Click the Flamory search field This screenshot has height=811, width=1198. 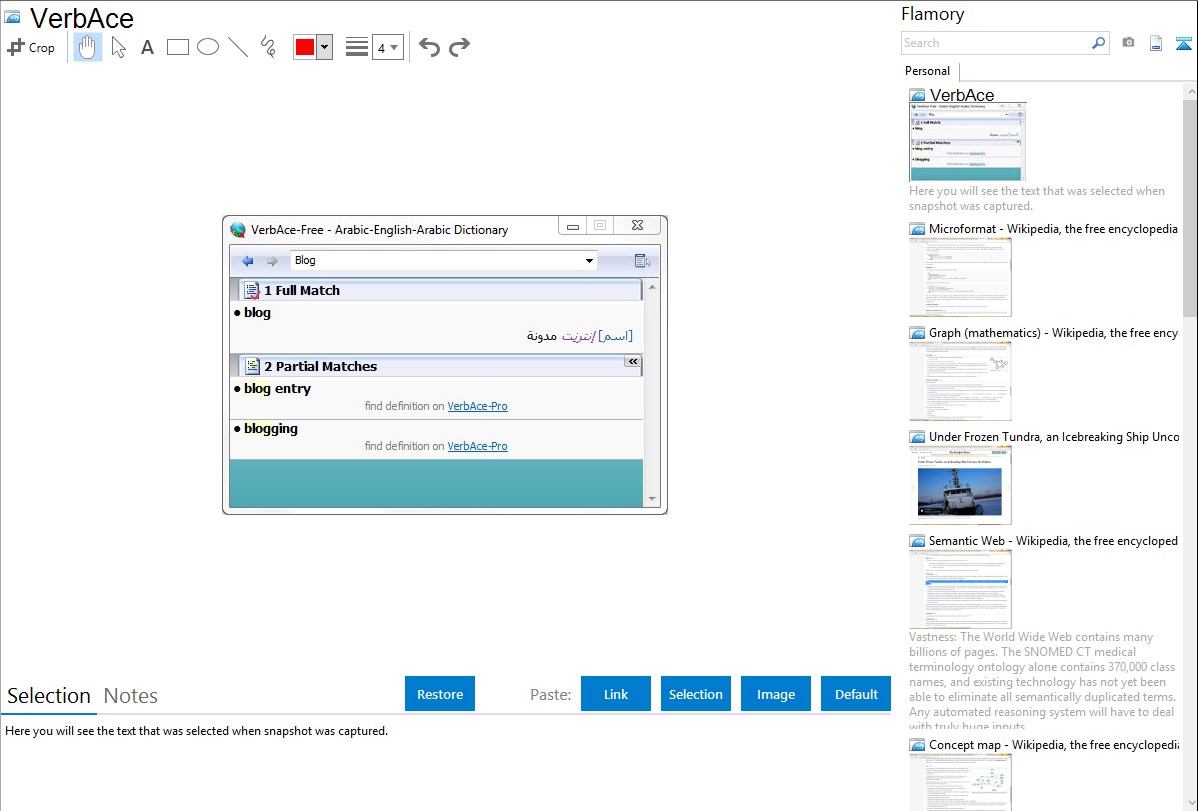point(996,43)
